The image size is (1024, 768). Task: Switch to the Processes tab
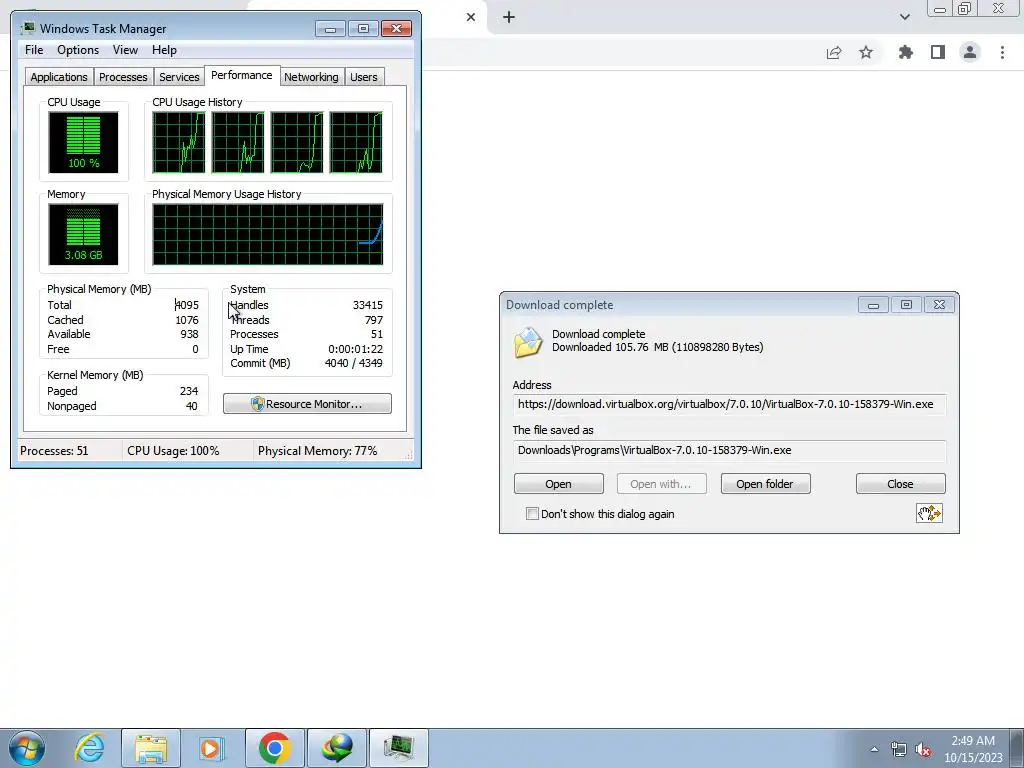(x=123, y=77)
